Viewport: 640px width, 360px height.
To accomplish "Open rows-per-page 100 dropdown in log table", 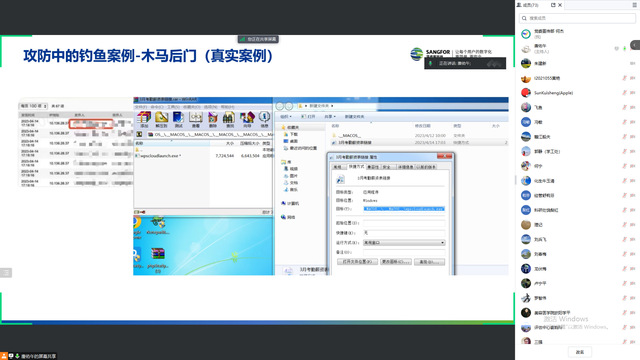I will 34,106.
